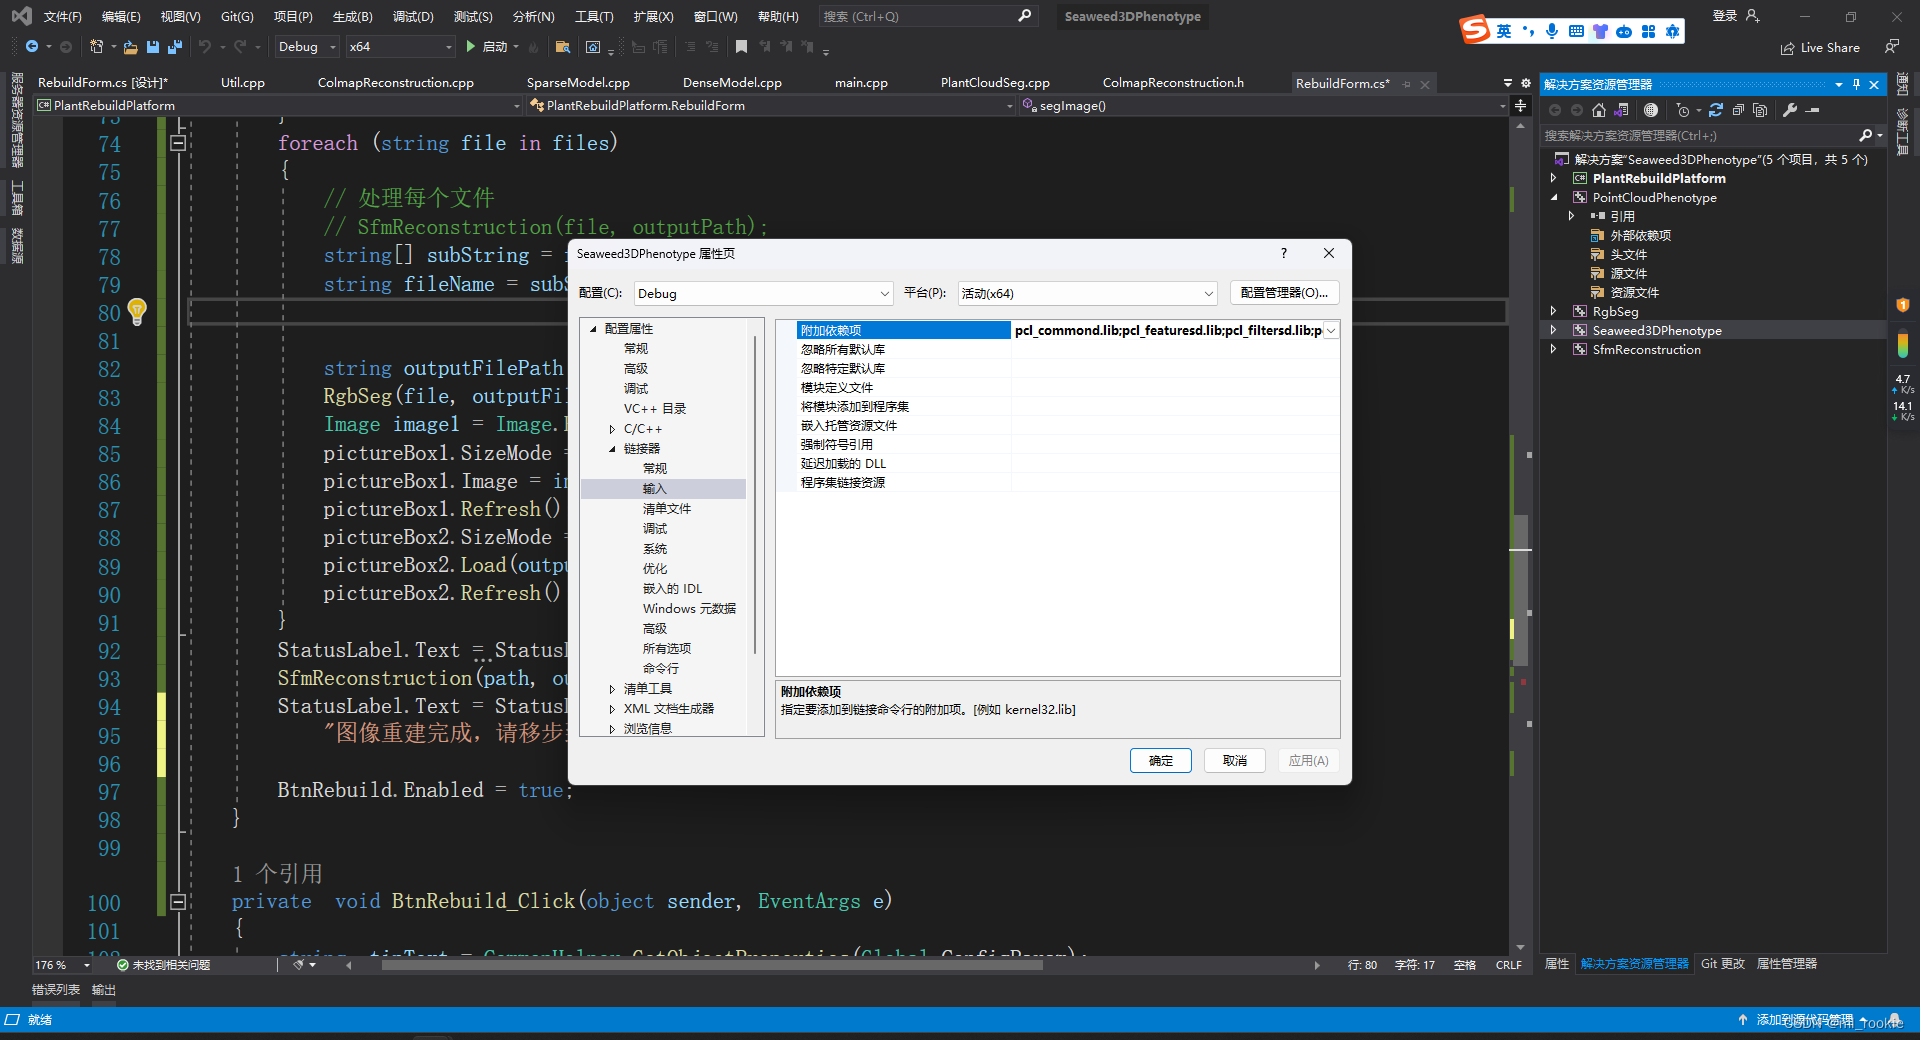
Task: Click the undo arrow icon
Action: click(x=205, y=47)
